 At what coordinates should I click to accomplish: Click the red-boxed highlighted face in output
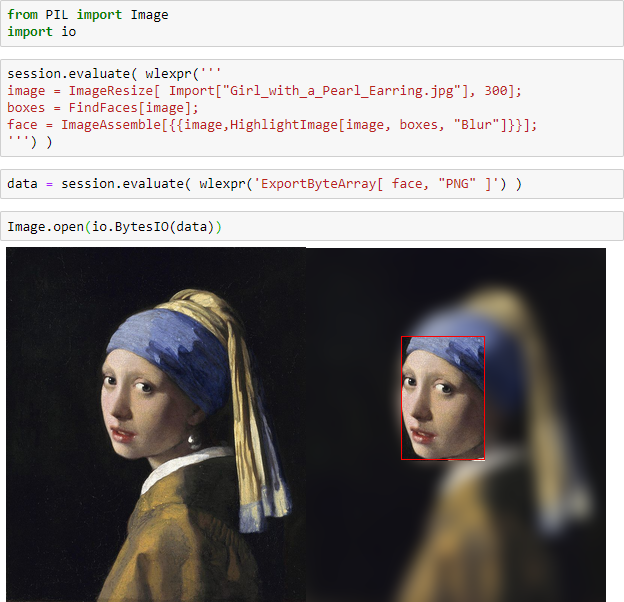tap(442, 398)
